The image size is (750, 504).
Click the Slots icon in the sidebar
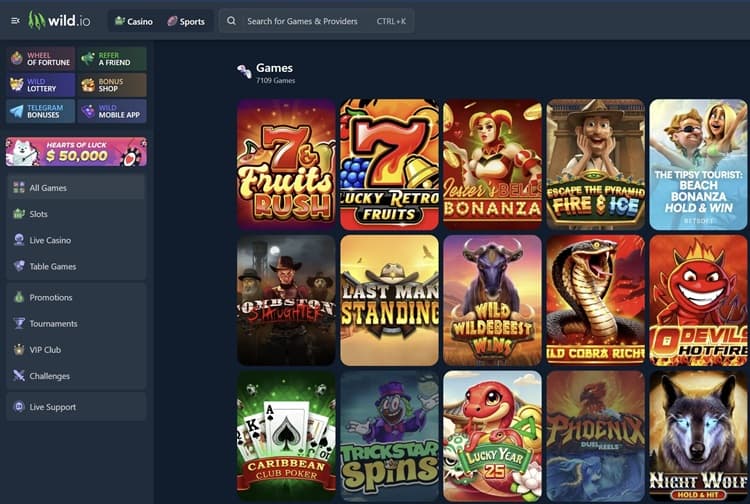[19, 213]
